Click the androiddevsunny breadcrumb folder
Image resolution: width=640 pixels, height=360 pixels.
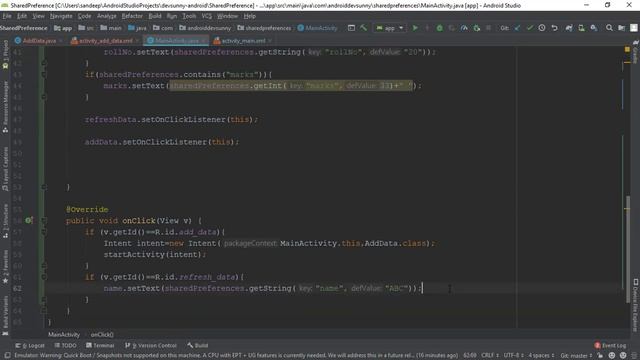[205, 28]
